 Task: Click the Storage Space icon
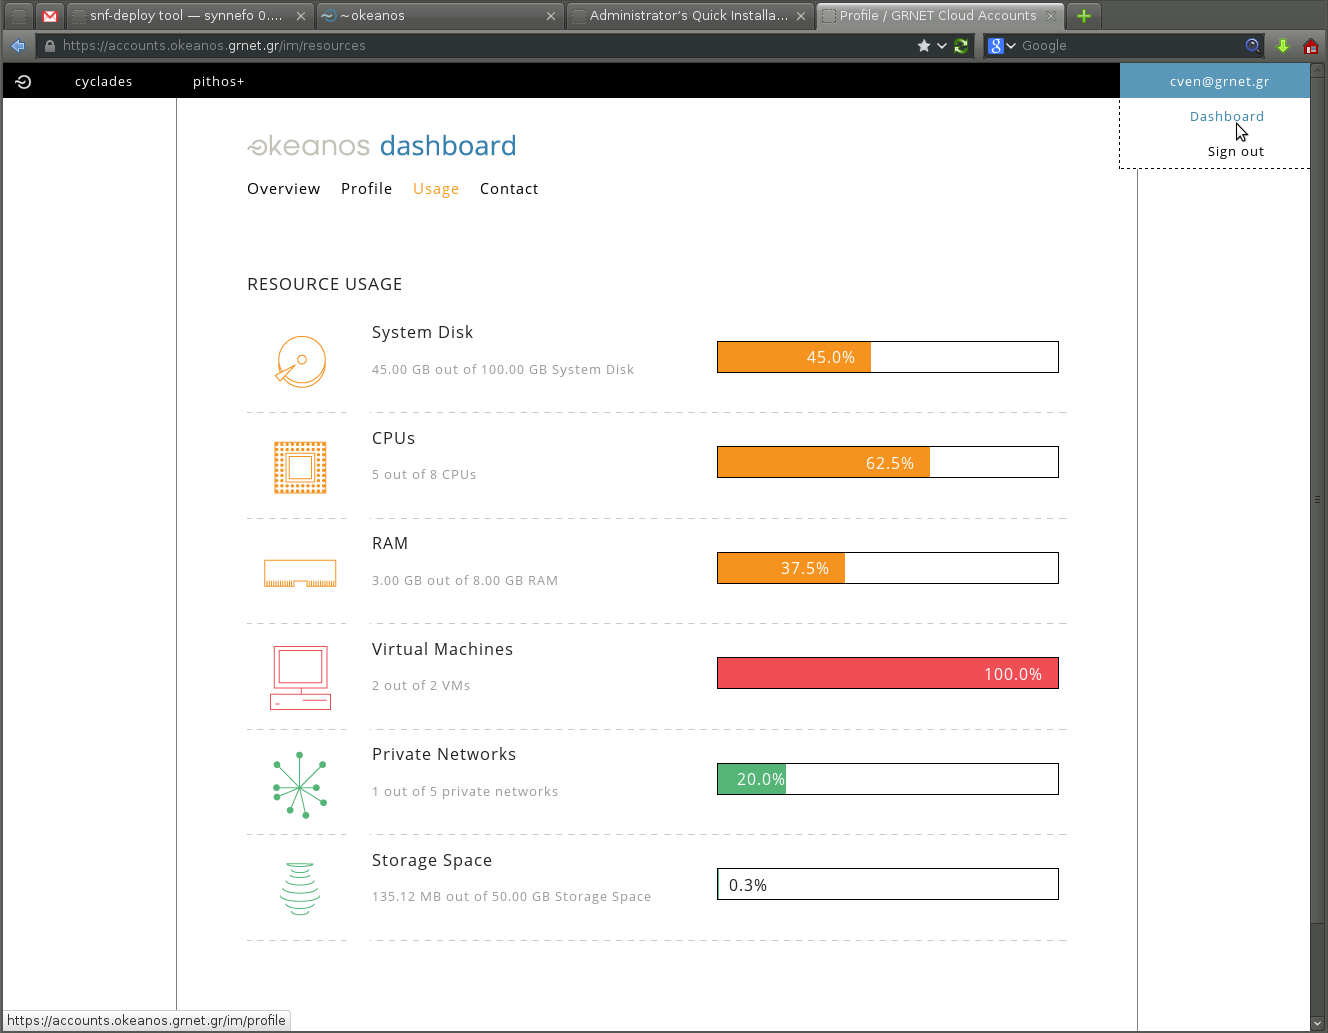coord(300,889)
